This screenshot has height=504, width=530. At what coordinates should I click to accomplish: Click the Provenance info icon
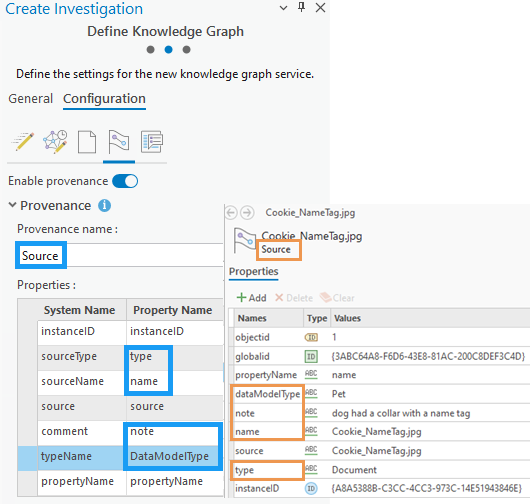tap(104, 206)
